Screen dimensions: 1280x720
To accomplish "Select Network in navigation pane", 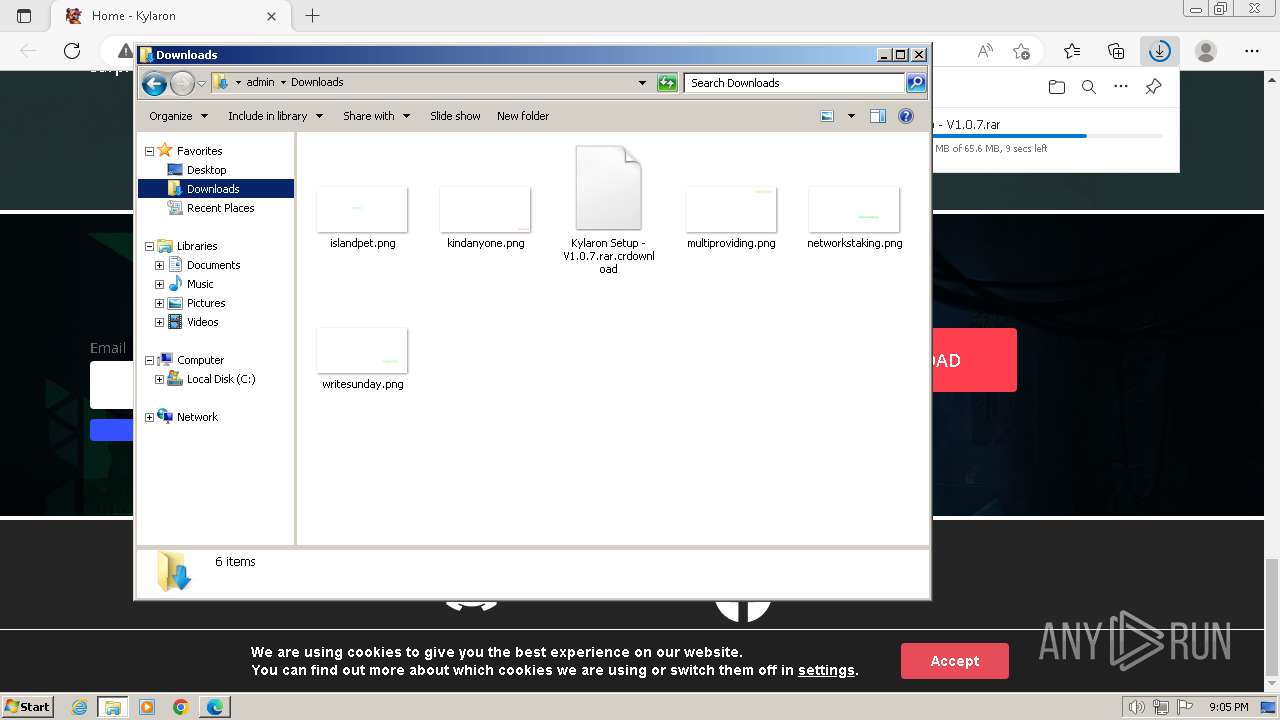I will click(197, 417).
